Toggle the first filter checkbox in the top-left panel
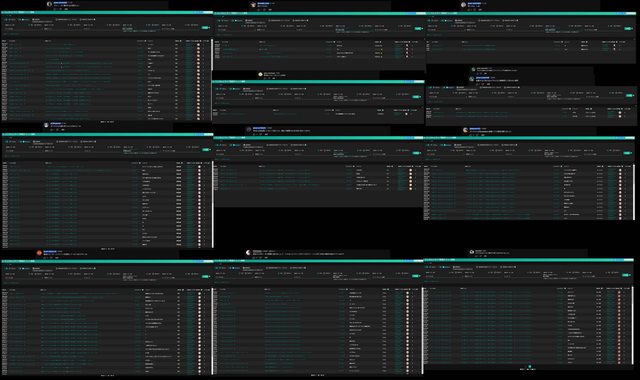Viewport: 640px width, 380px height. pyautogui.click(x=7, y=19)
